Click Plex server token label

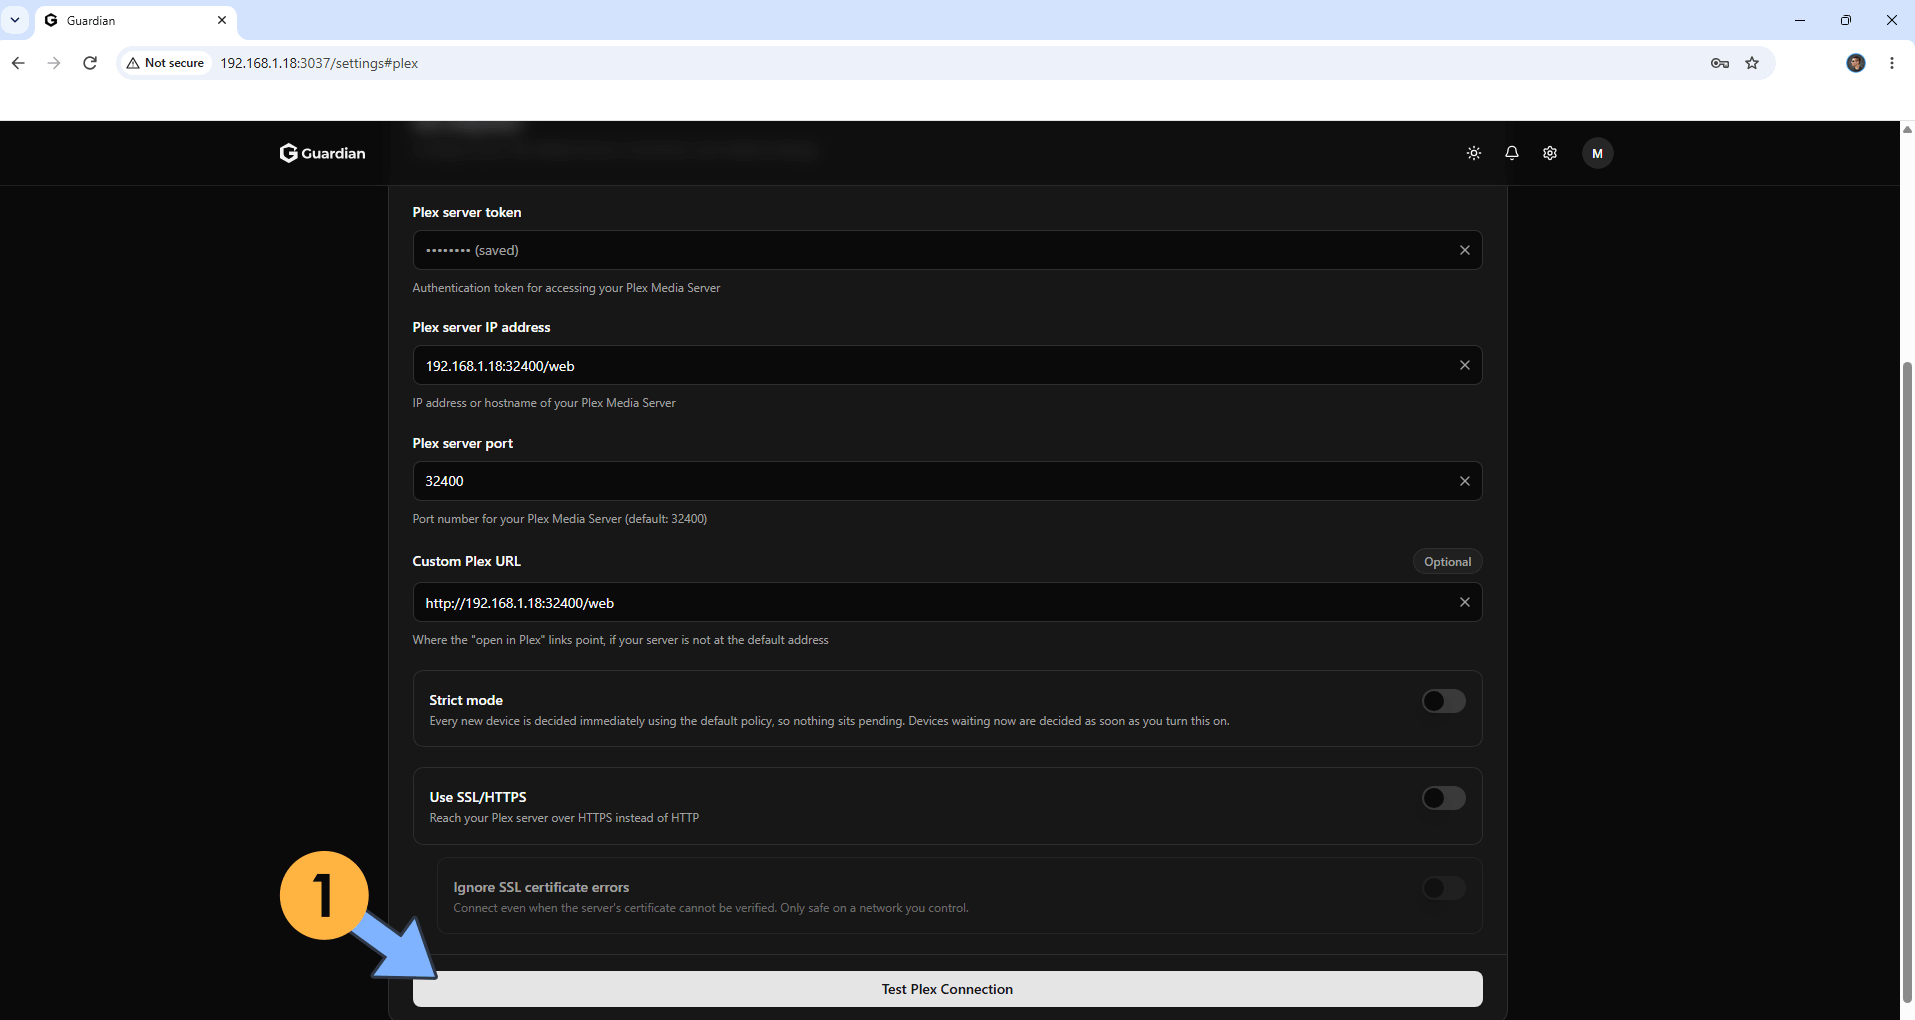pos(467,212)
